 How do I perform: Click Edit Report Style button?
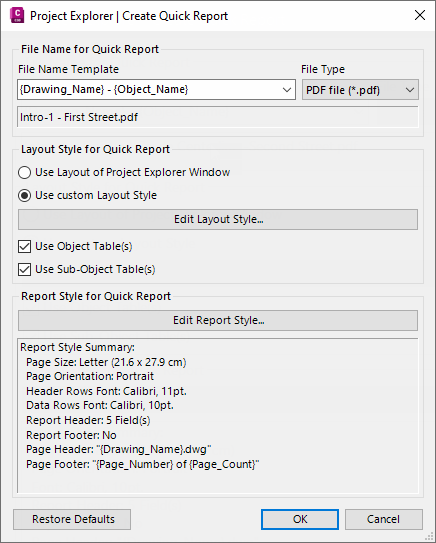(x=218, y=320)
